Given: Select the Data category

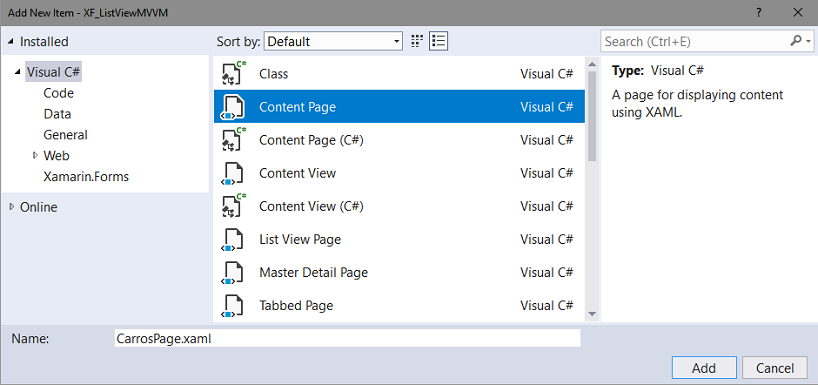Looking at the screenshot, I should 57,114.
